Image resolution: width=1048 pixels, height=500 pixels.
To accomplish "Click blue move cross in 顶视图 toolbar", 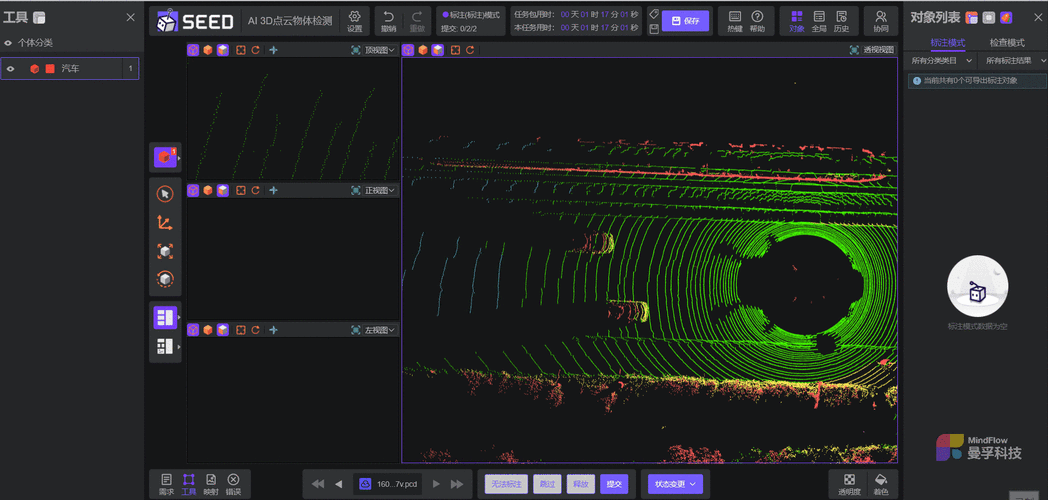I will pyautogui.click(x=273, y=50).
